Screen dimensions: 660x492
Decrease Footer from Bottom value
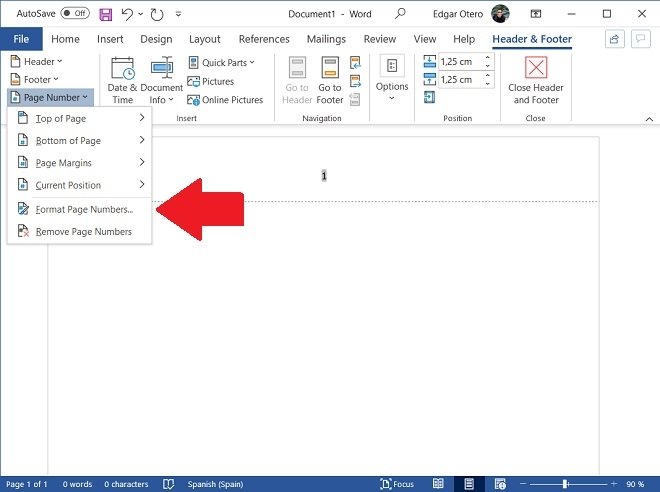(487, 84)
